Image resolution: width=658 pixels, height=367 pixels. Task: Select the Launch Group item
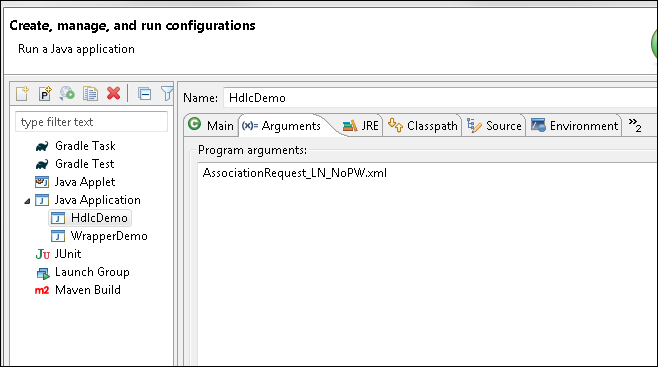[92, 272]
